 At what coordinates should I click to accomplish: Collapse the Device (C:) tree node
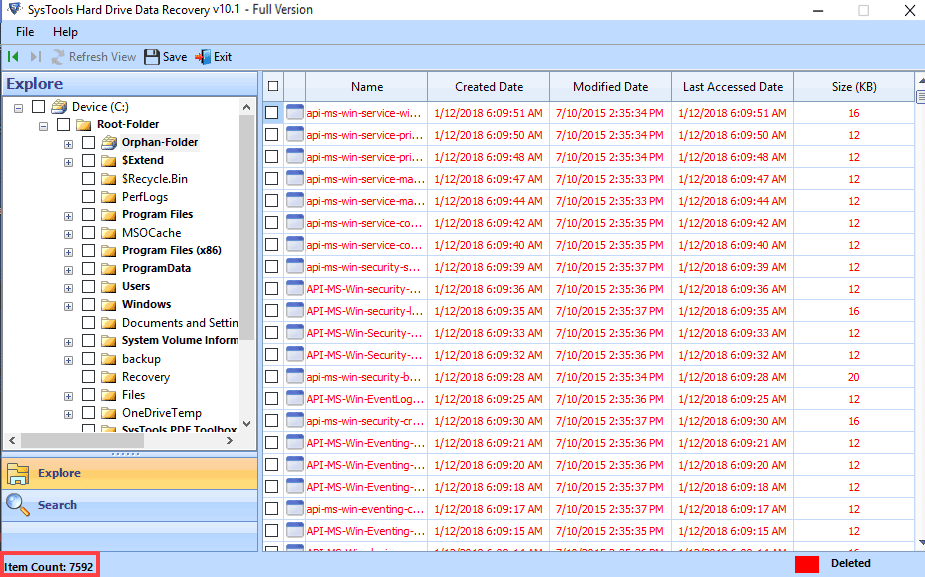(18, 108)
